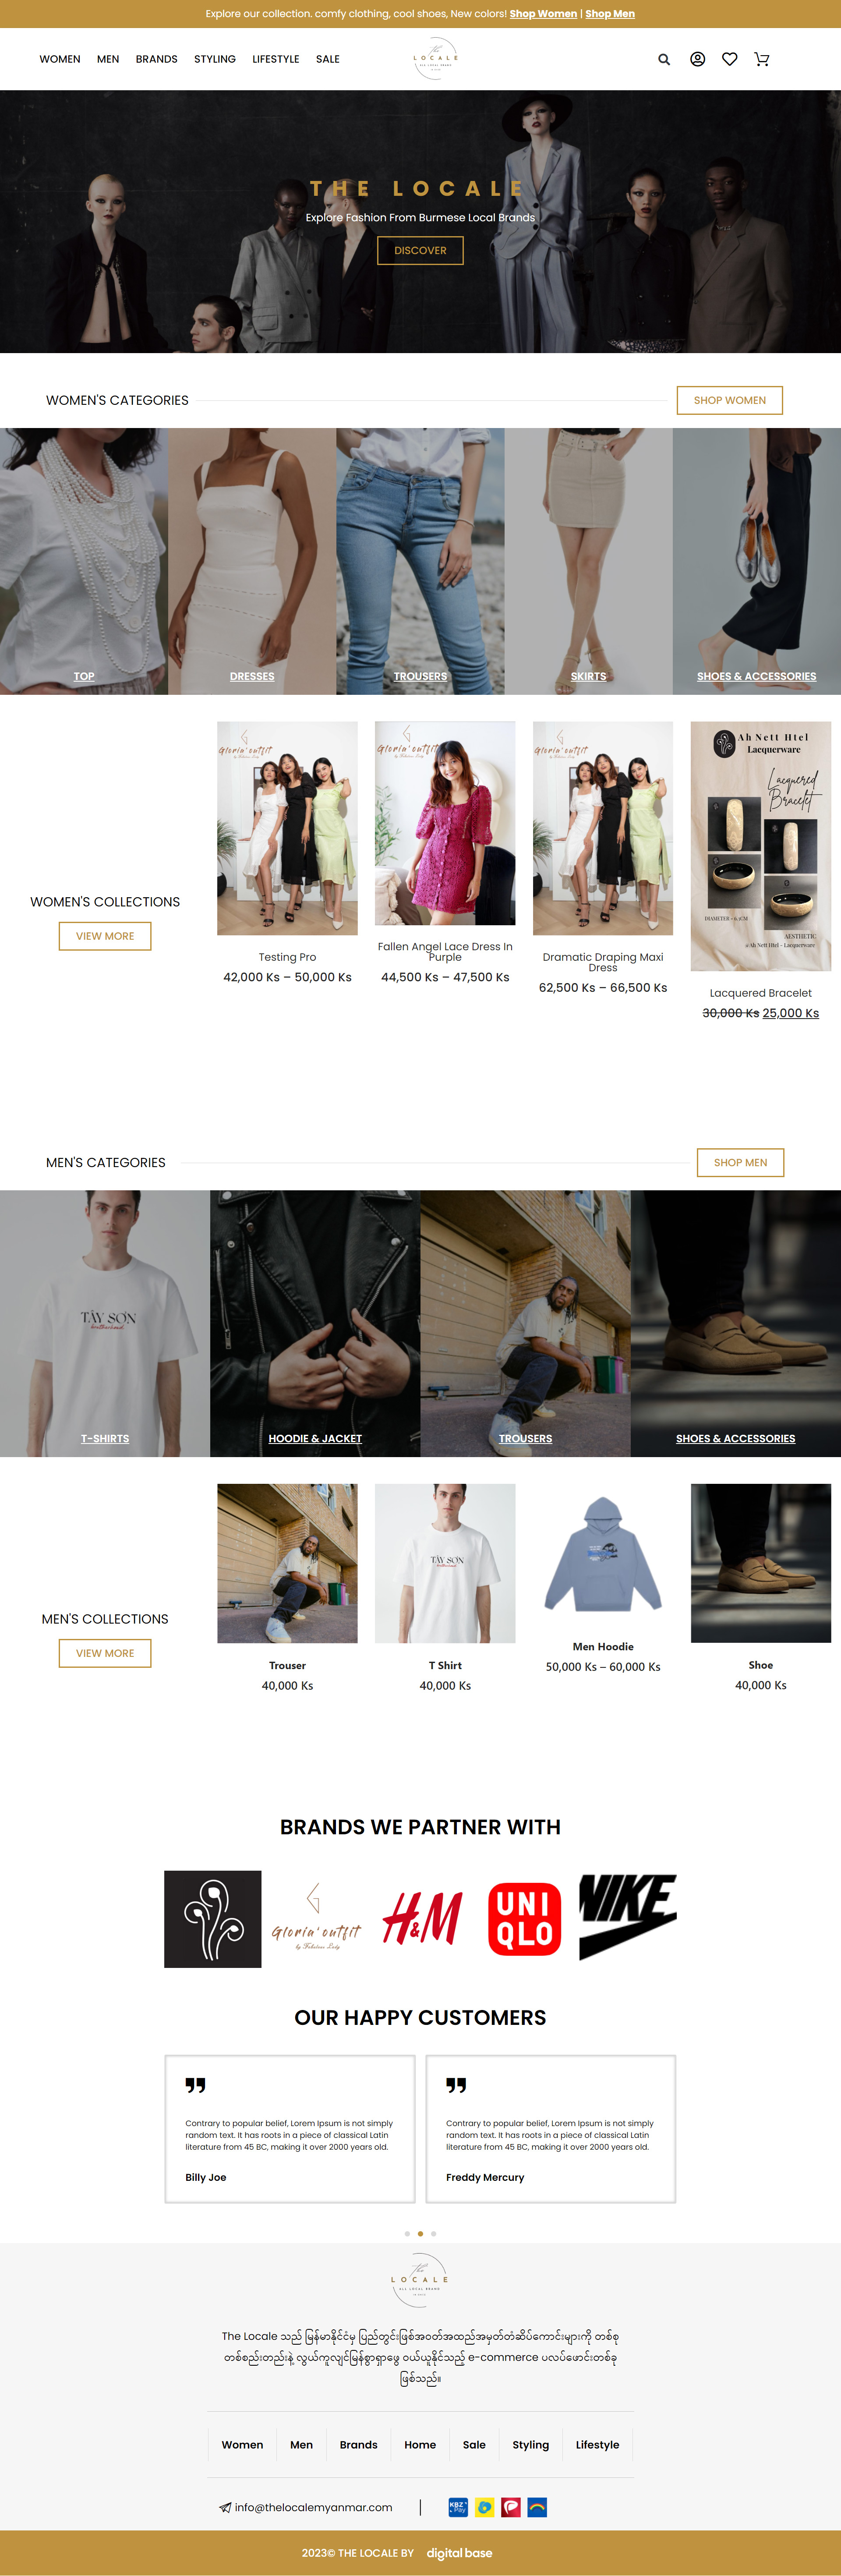The image size is (841, 2576).
Task: Go to the third testimonial carousel dot
Action: tap(433, 2233)
